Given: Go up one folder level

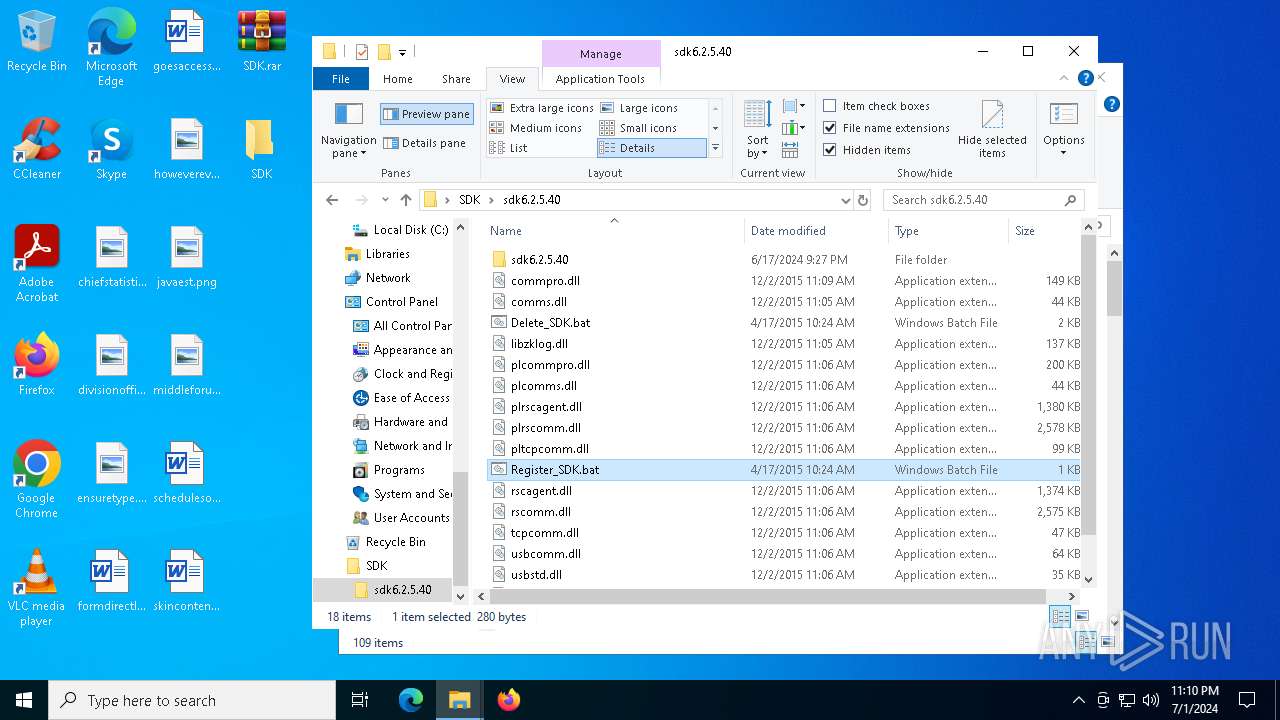Looking at the screenshot, I should coord(405,200).
